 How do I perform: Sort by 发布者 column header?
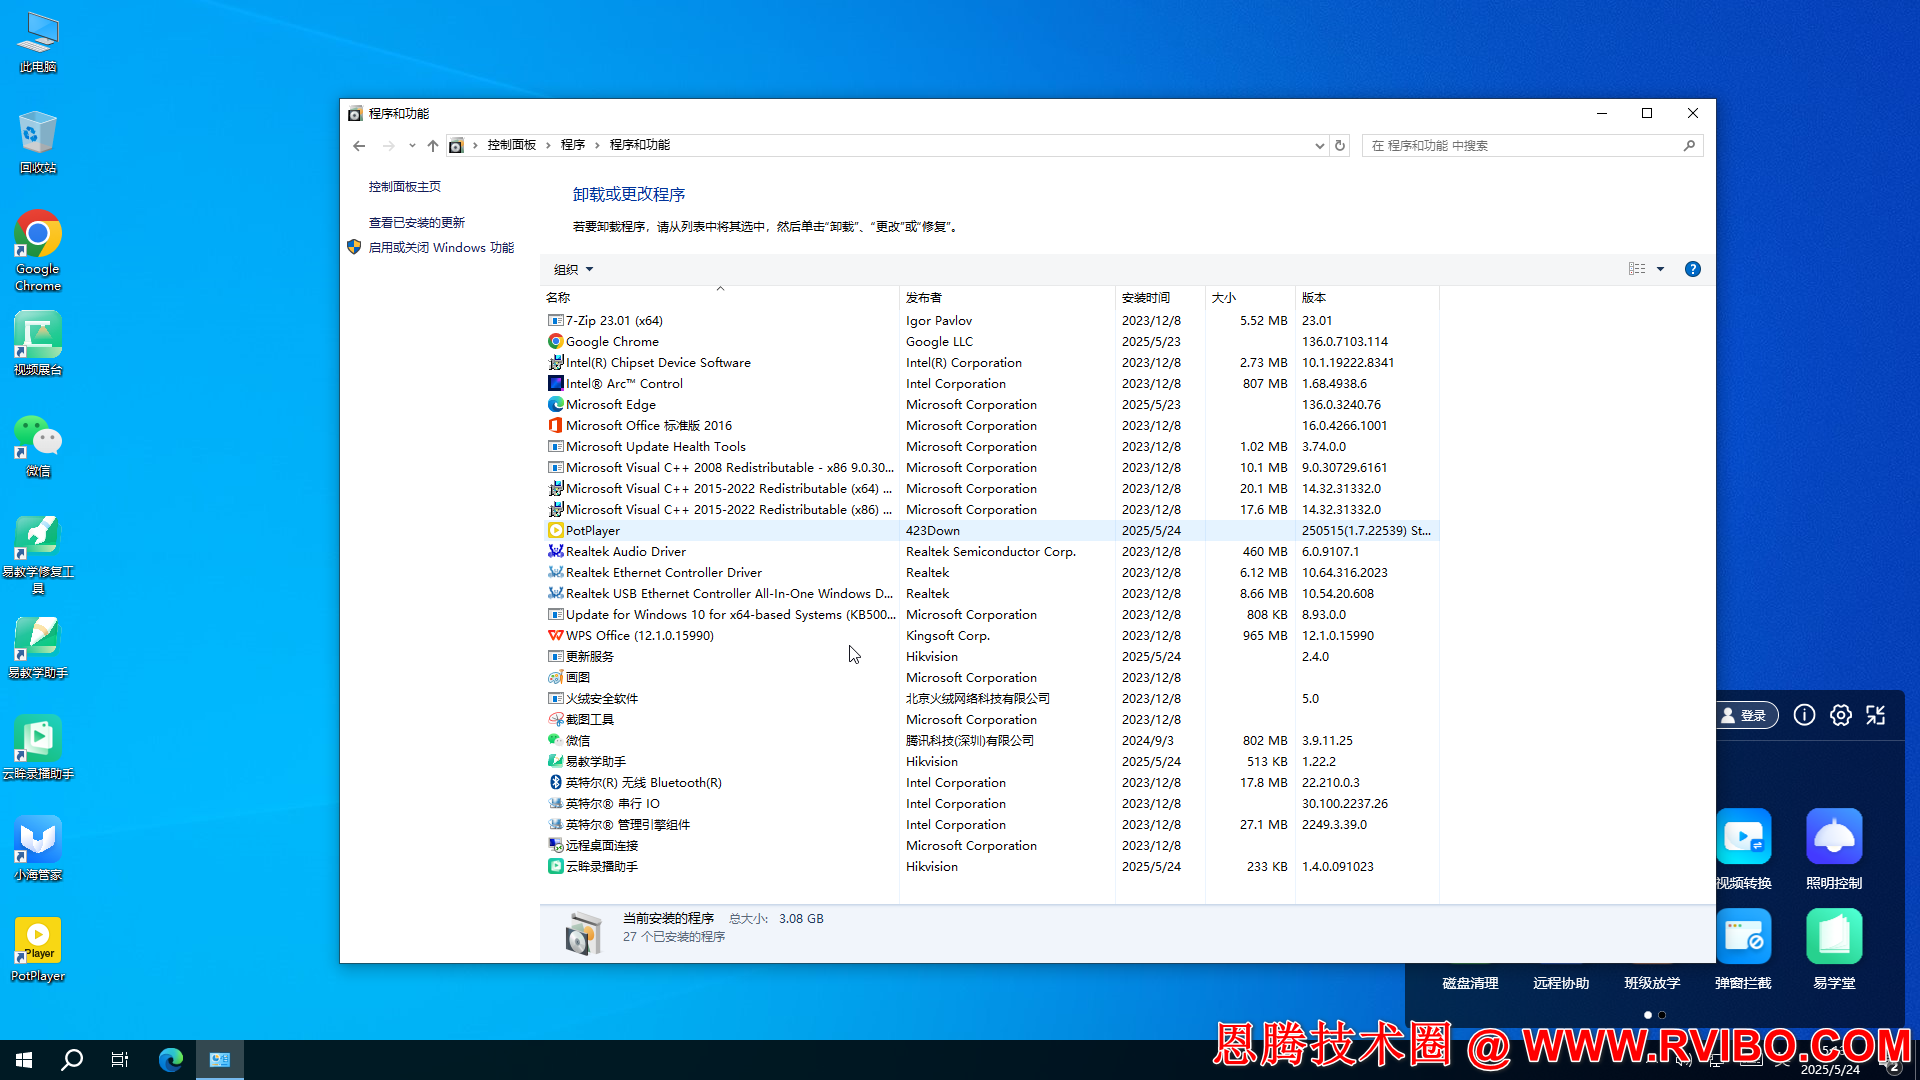point(1008,297)
